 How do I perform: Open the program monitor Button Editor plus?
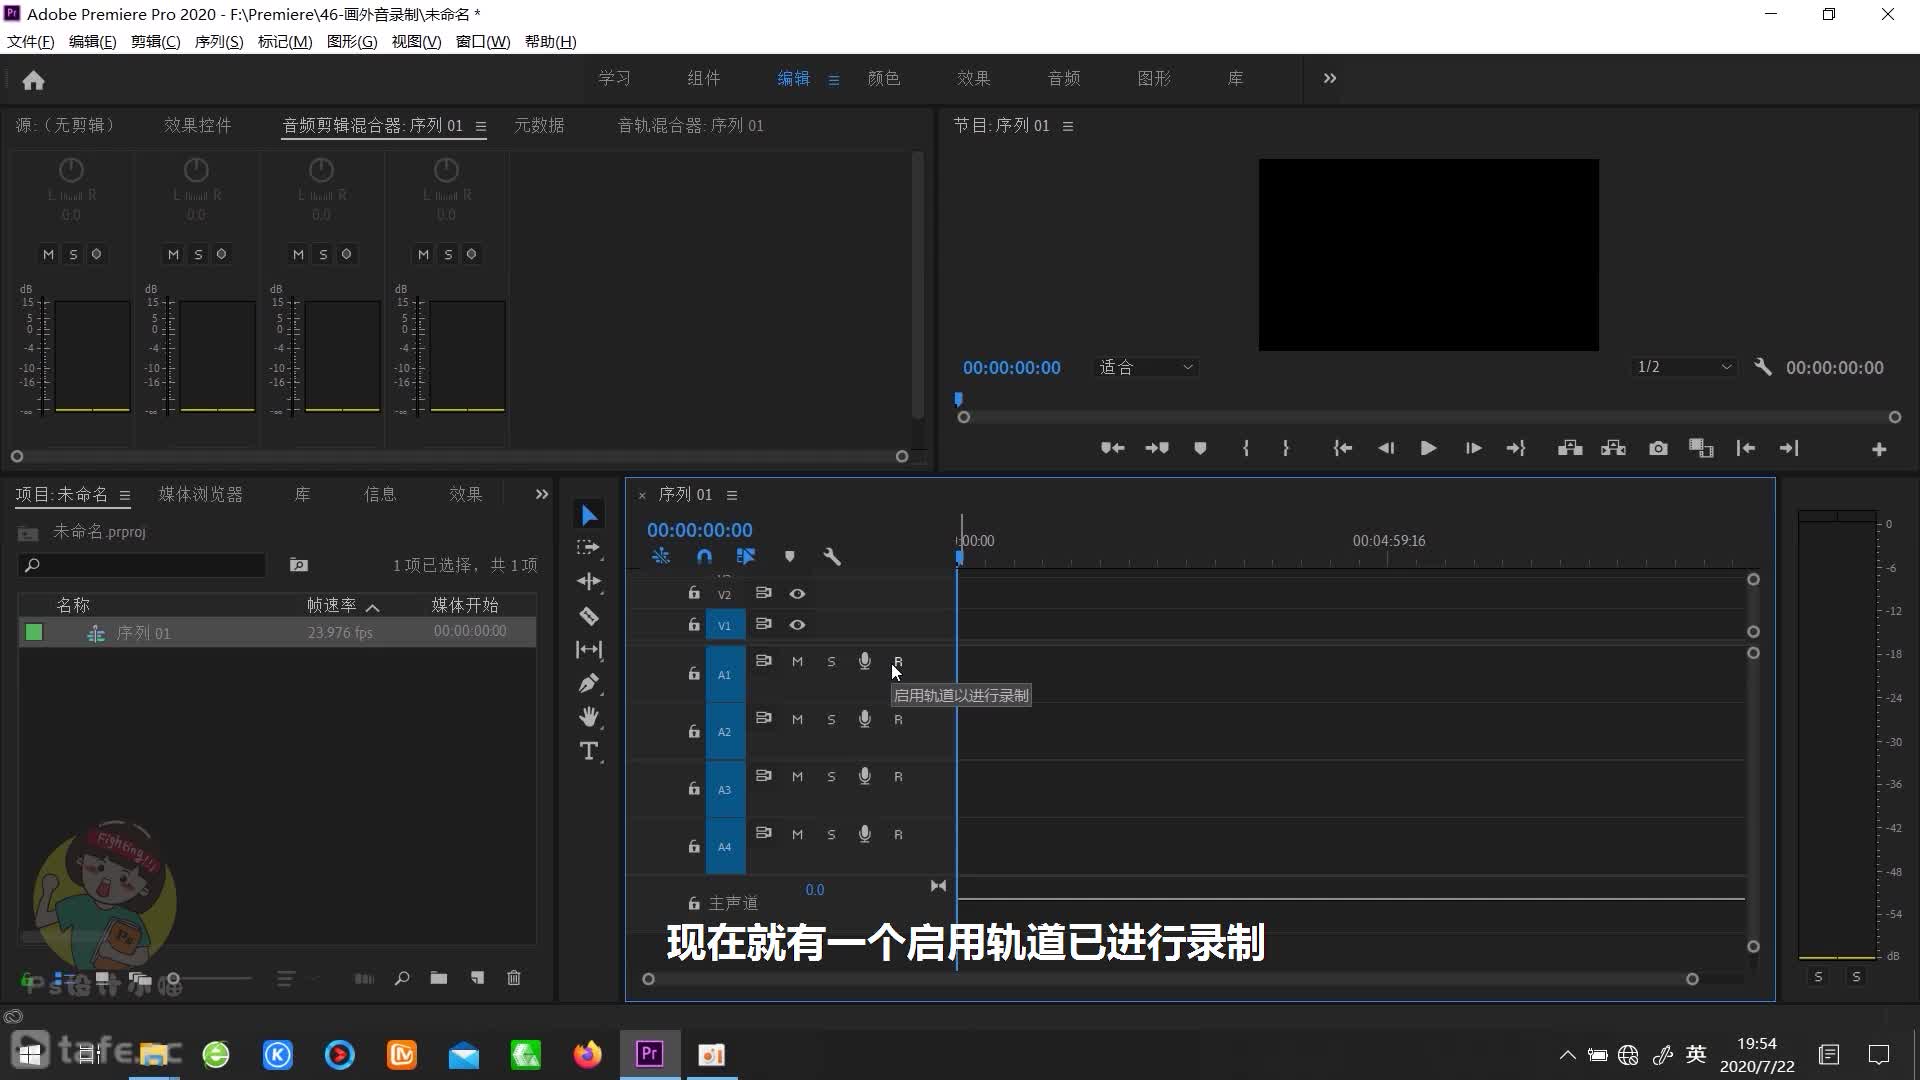1879,450
